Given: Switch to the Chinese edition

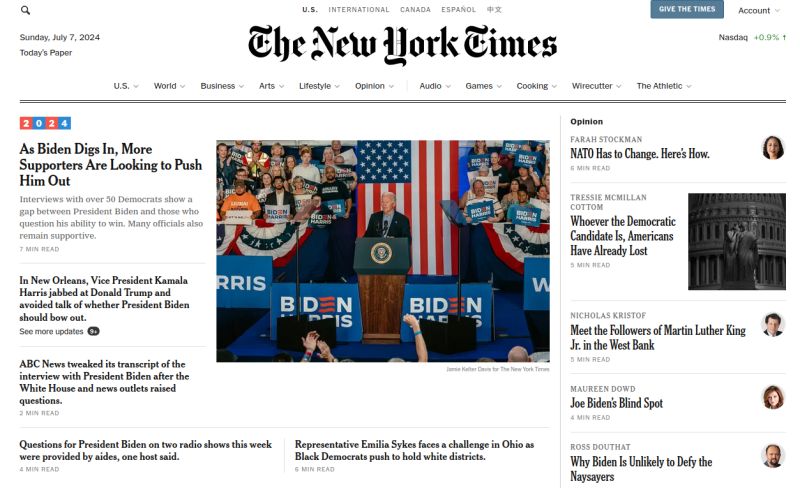Looking at the screenshot, I should pyautogui.click(x=494, y=10).
